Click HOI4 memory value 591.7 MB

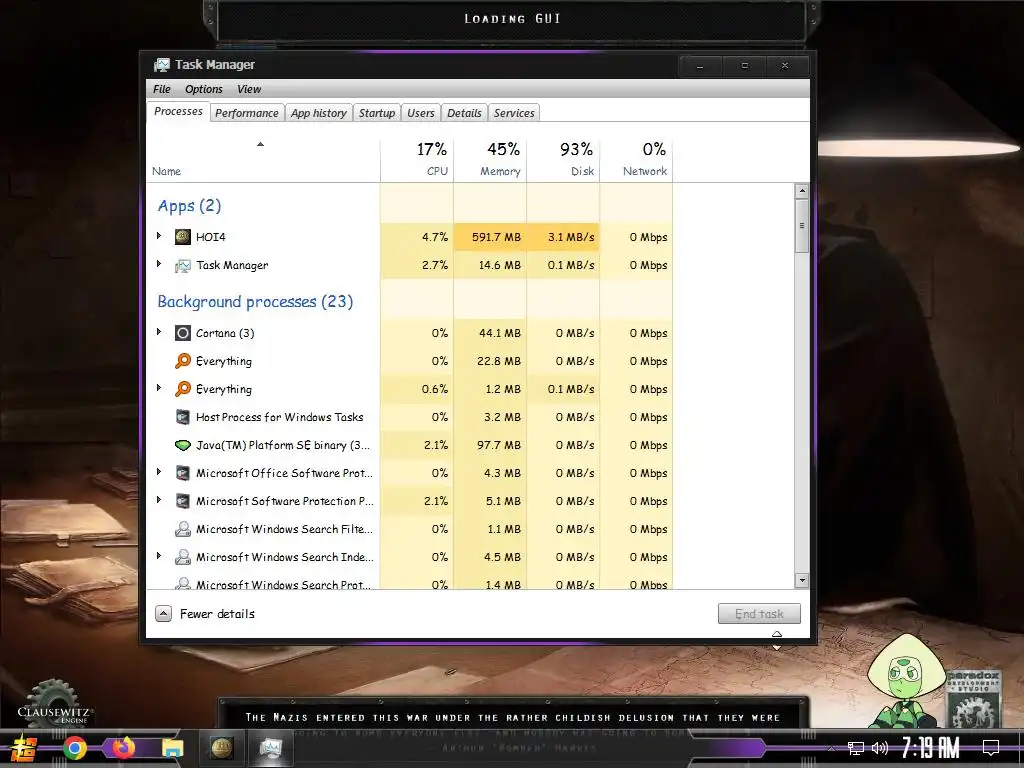(496, 237)
